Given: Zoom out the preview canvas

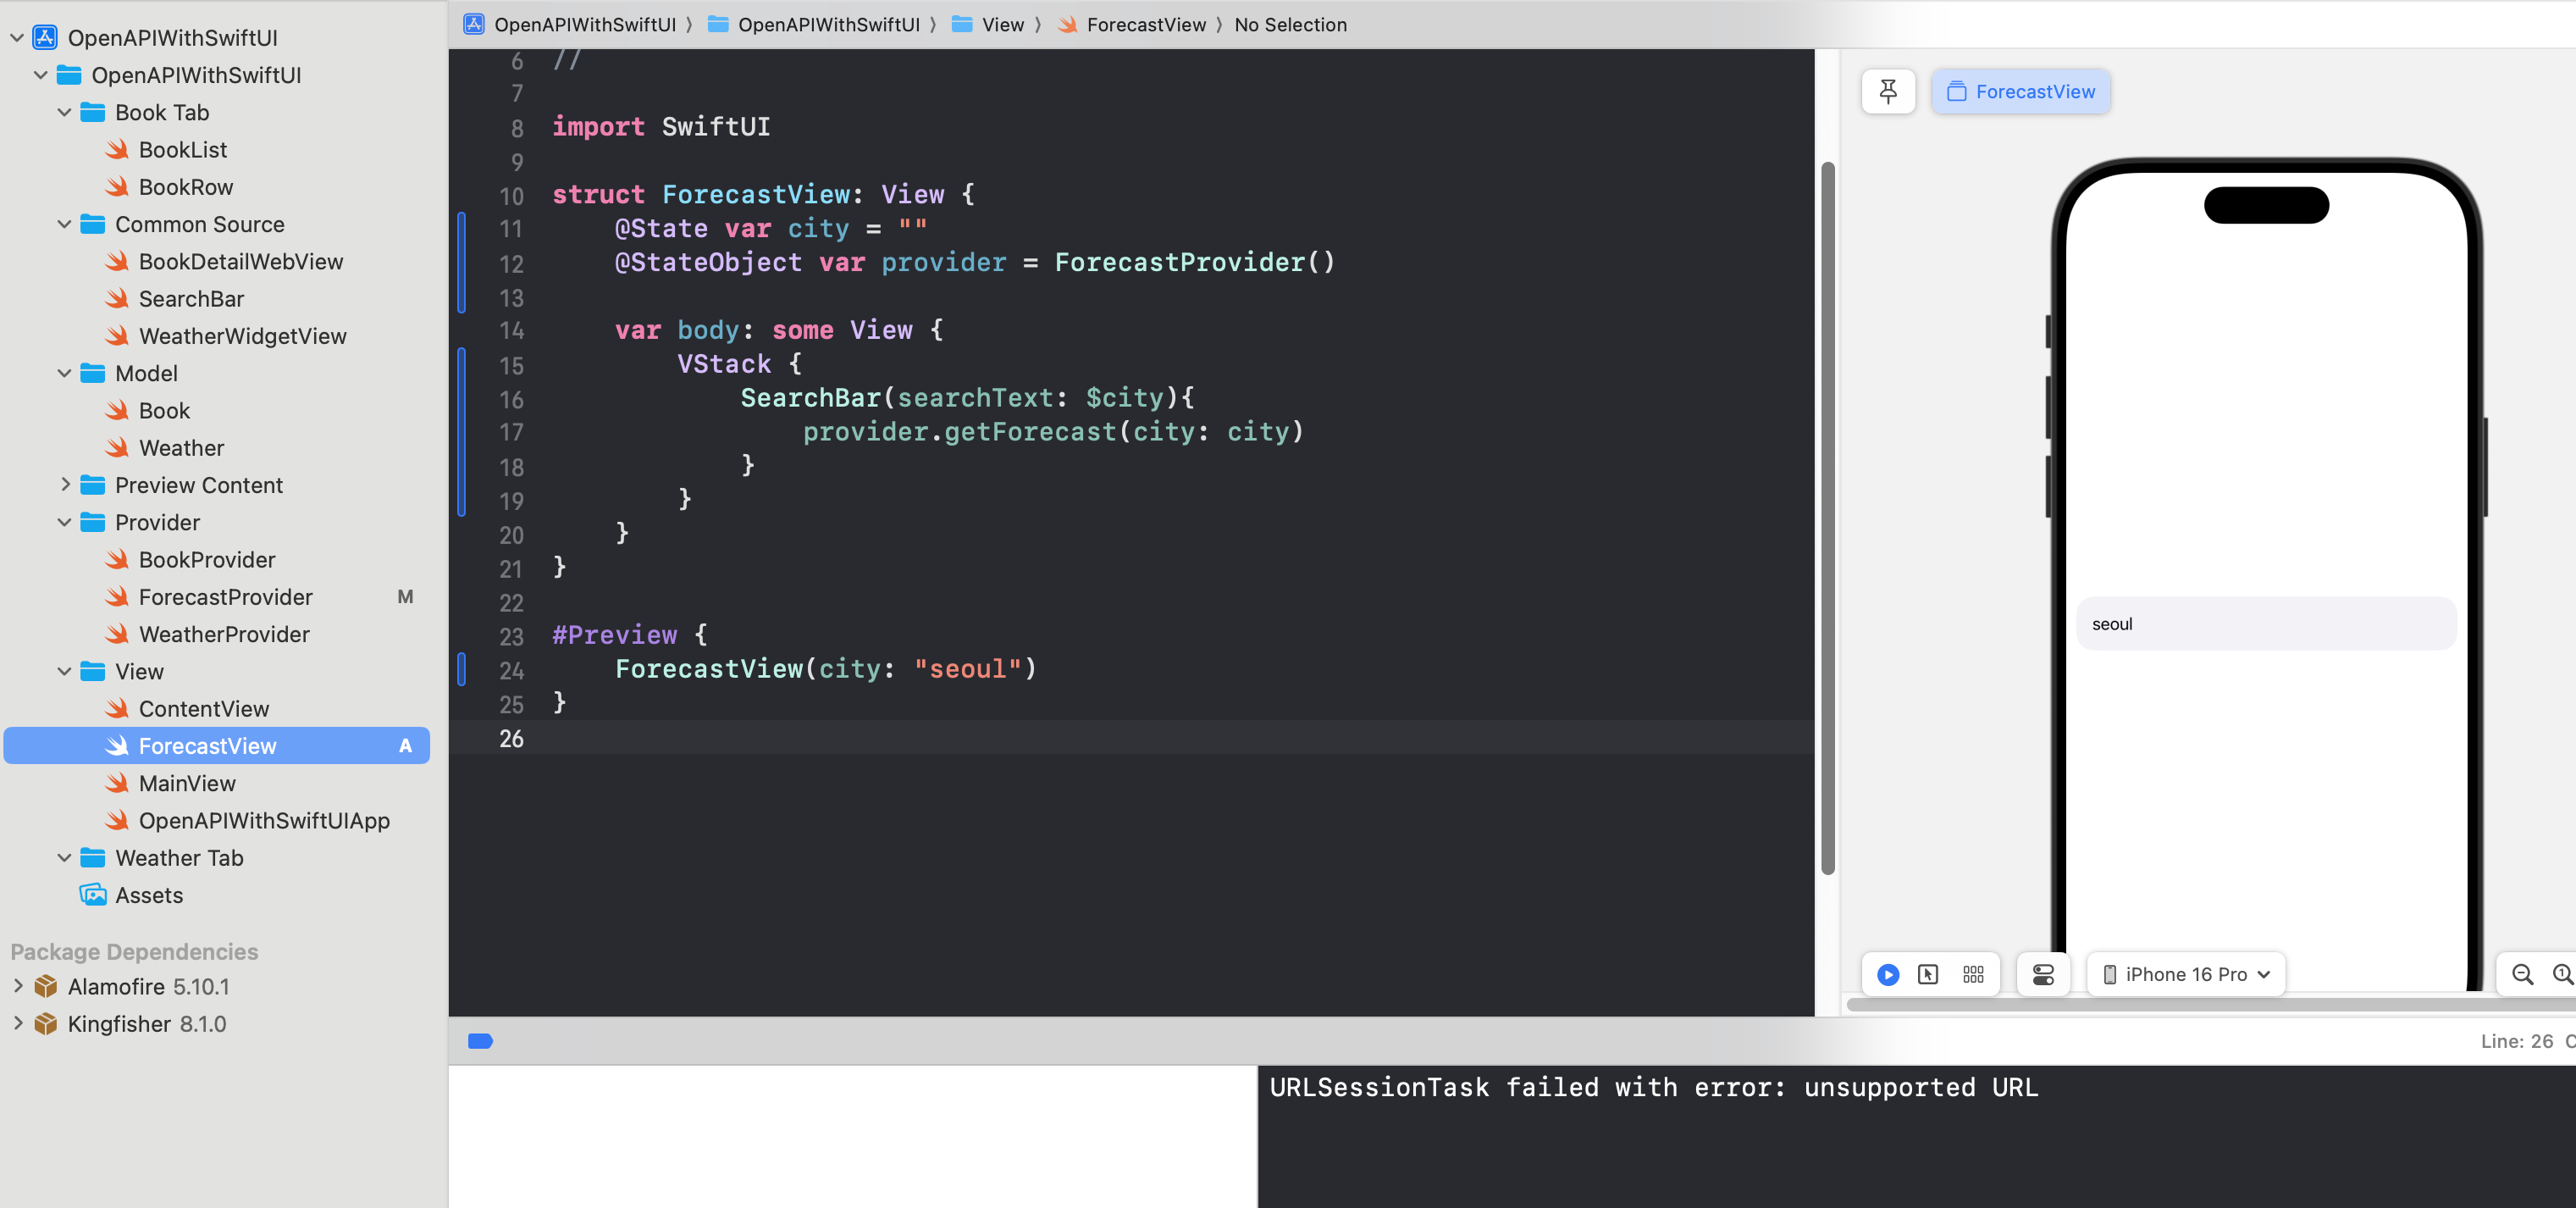Looking at the screenshot, I should [x=2522, y=974].
